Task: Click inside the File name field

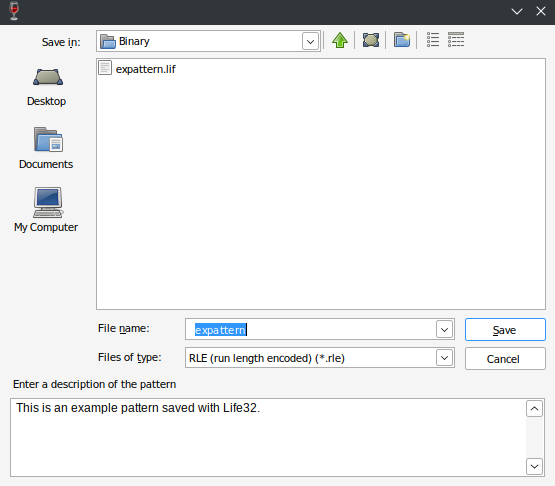Action: [x=311, y=330]
